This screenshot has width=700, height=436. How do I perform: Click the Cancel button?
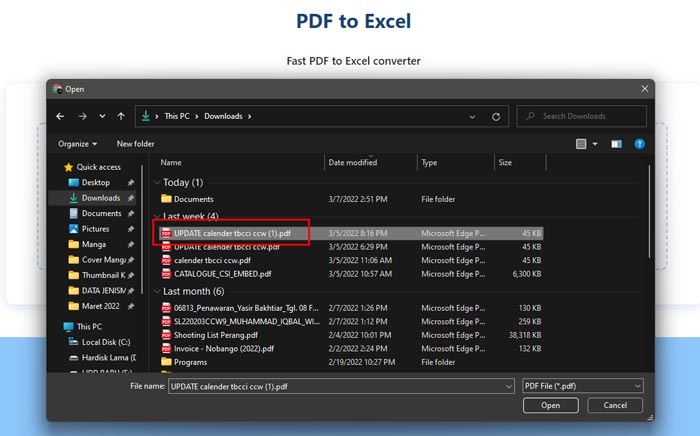[615, 405]
